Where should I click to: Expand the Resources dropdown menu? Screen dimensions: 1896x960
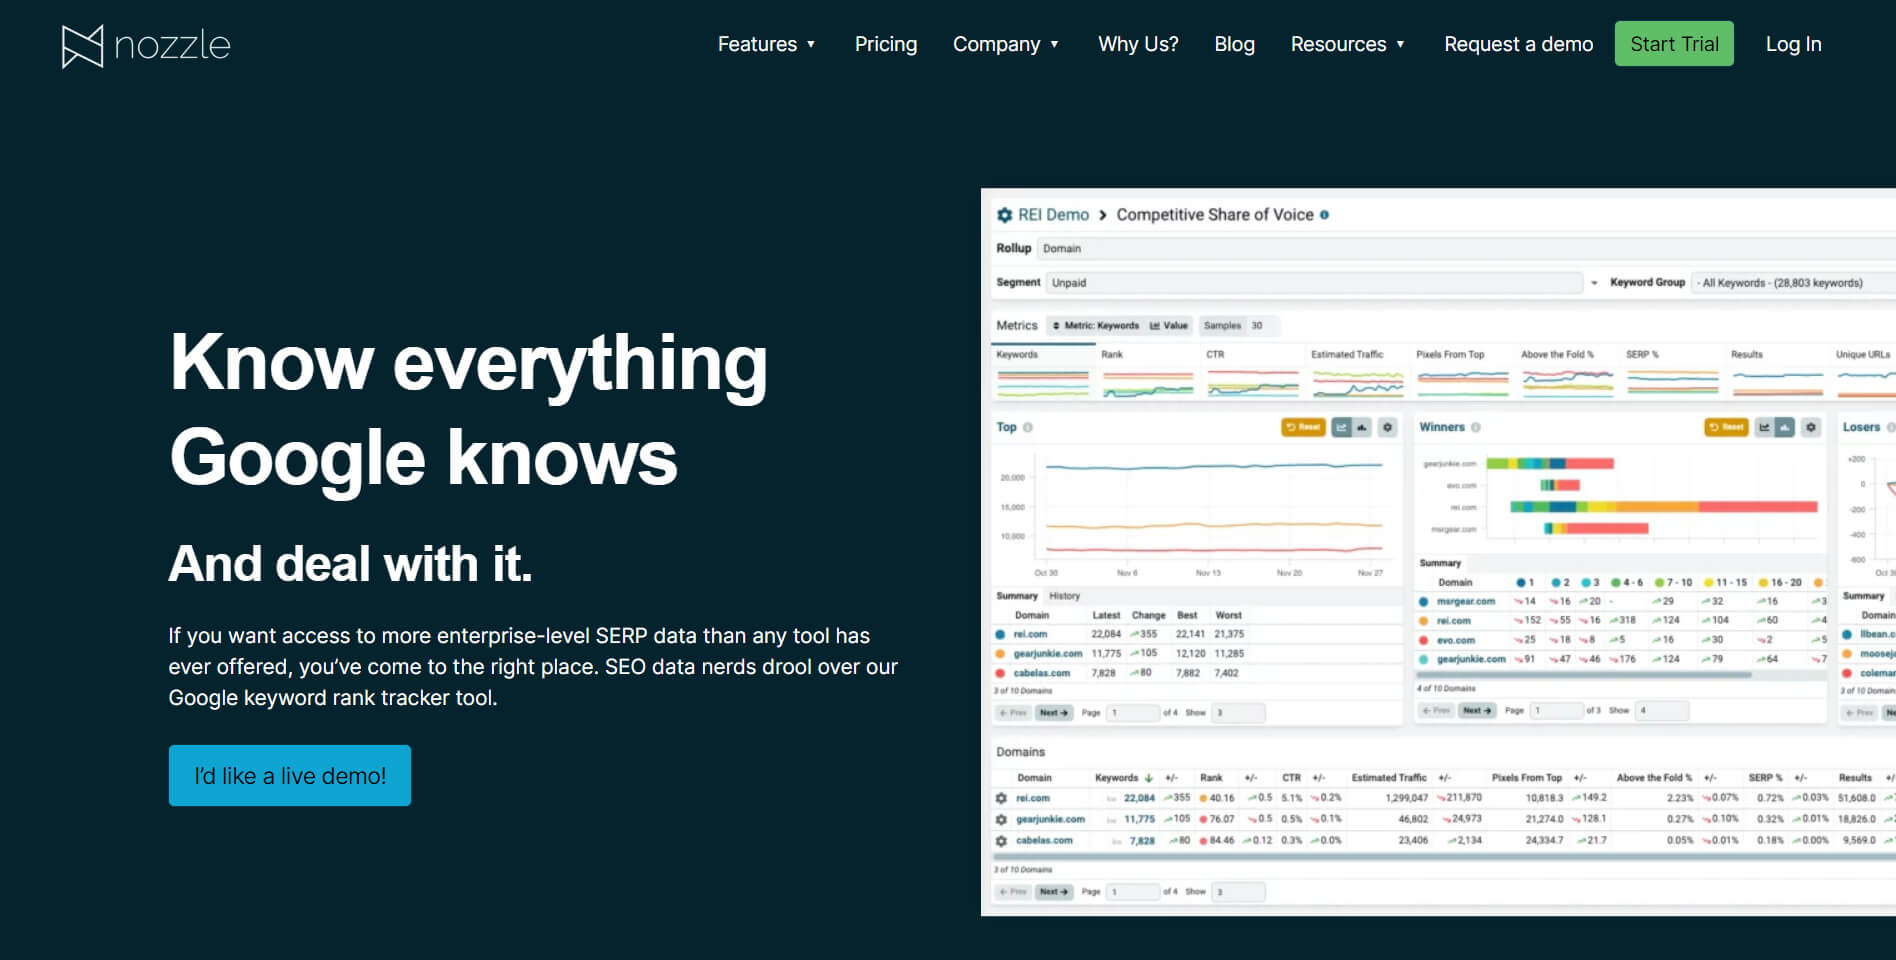1348,44
